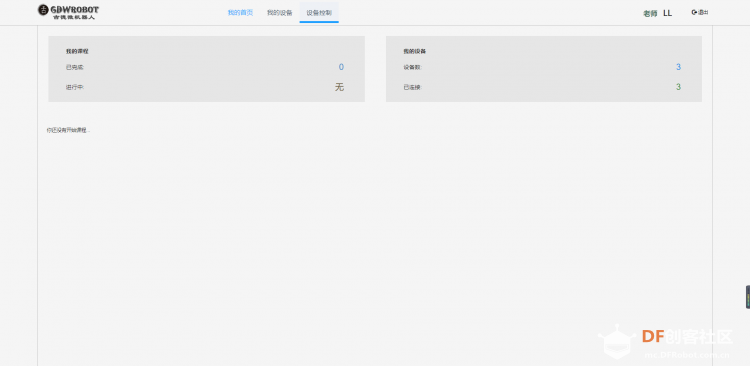Click the dark side widget at right edge
The image size is (750, 366).
[748, 297]
